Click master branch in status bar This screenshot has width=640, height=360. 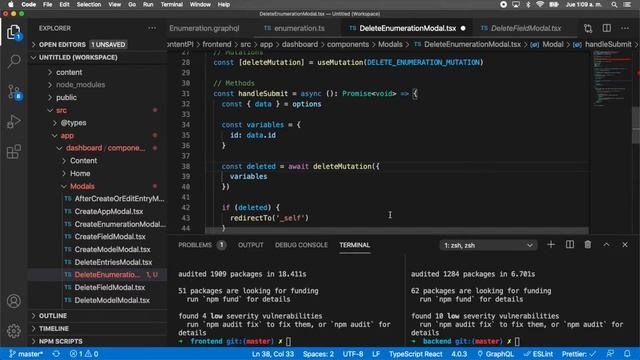click(x=26, y=354)
